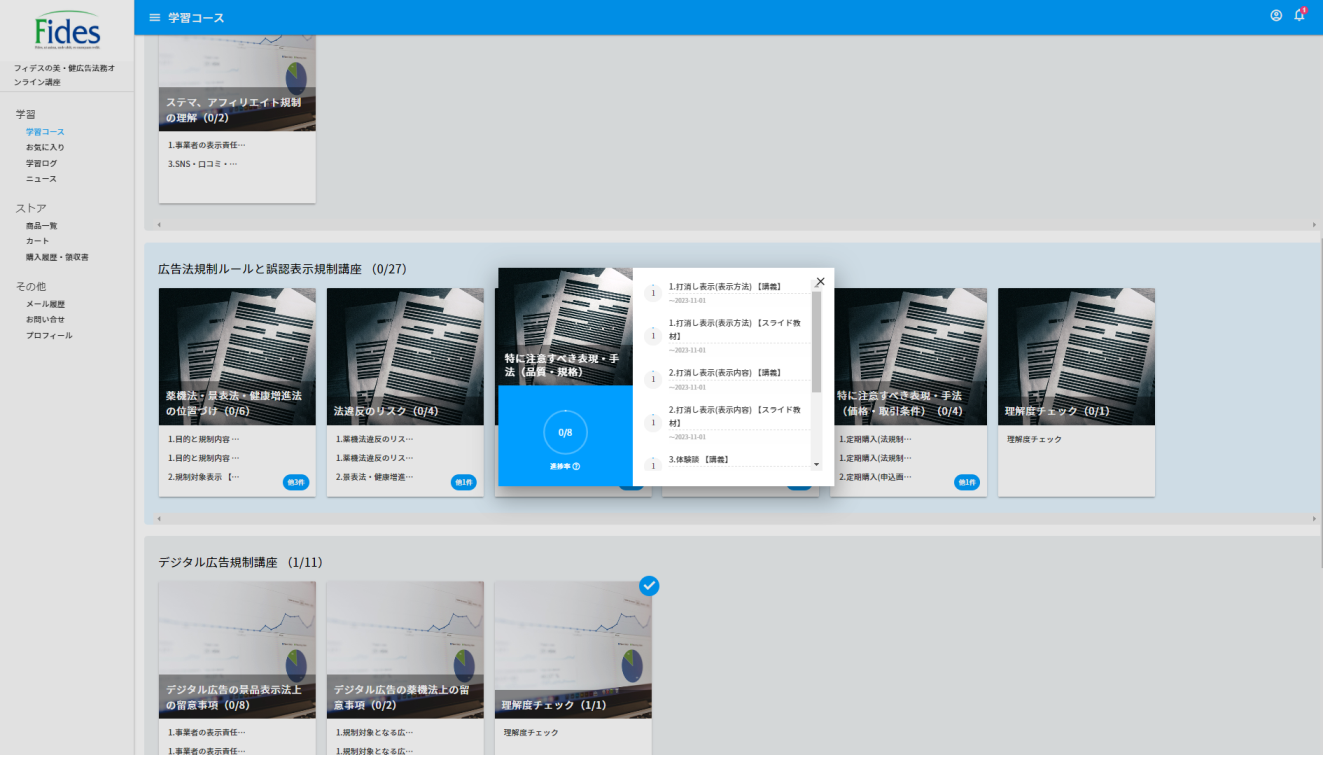Open メール履歴 in the sidebar
This screenshot has width=1323, height=759.
45,304
